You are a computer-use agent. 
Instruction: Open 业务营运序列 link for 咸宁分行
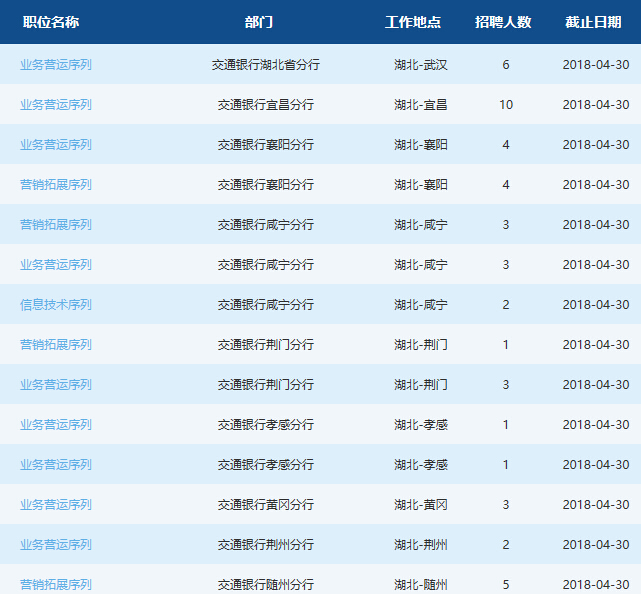tap(56, 265)
